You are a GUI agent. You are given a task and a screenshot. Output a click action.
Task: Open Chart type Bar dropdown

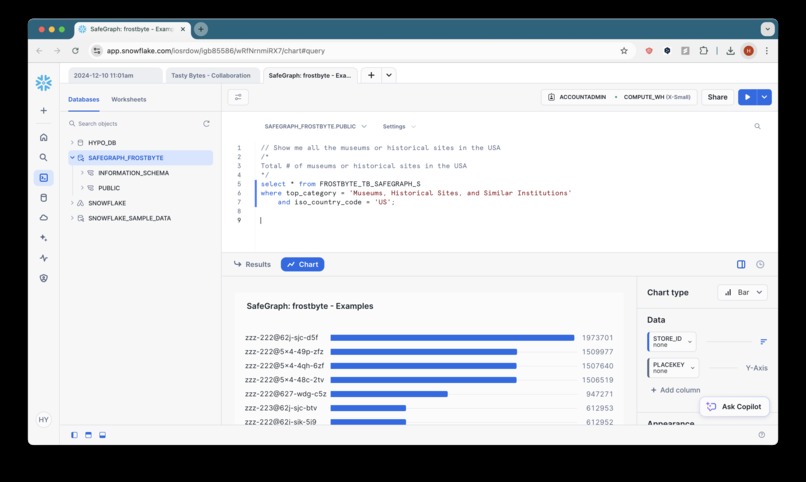(x=742, y=292)
